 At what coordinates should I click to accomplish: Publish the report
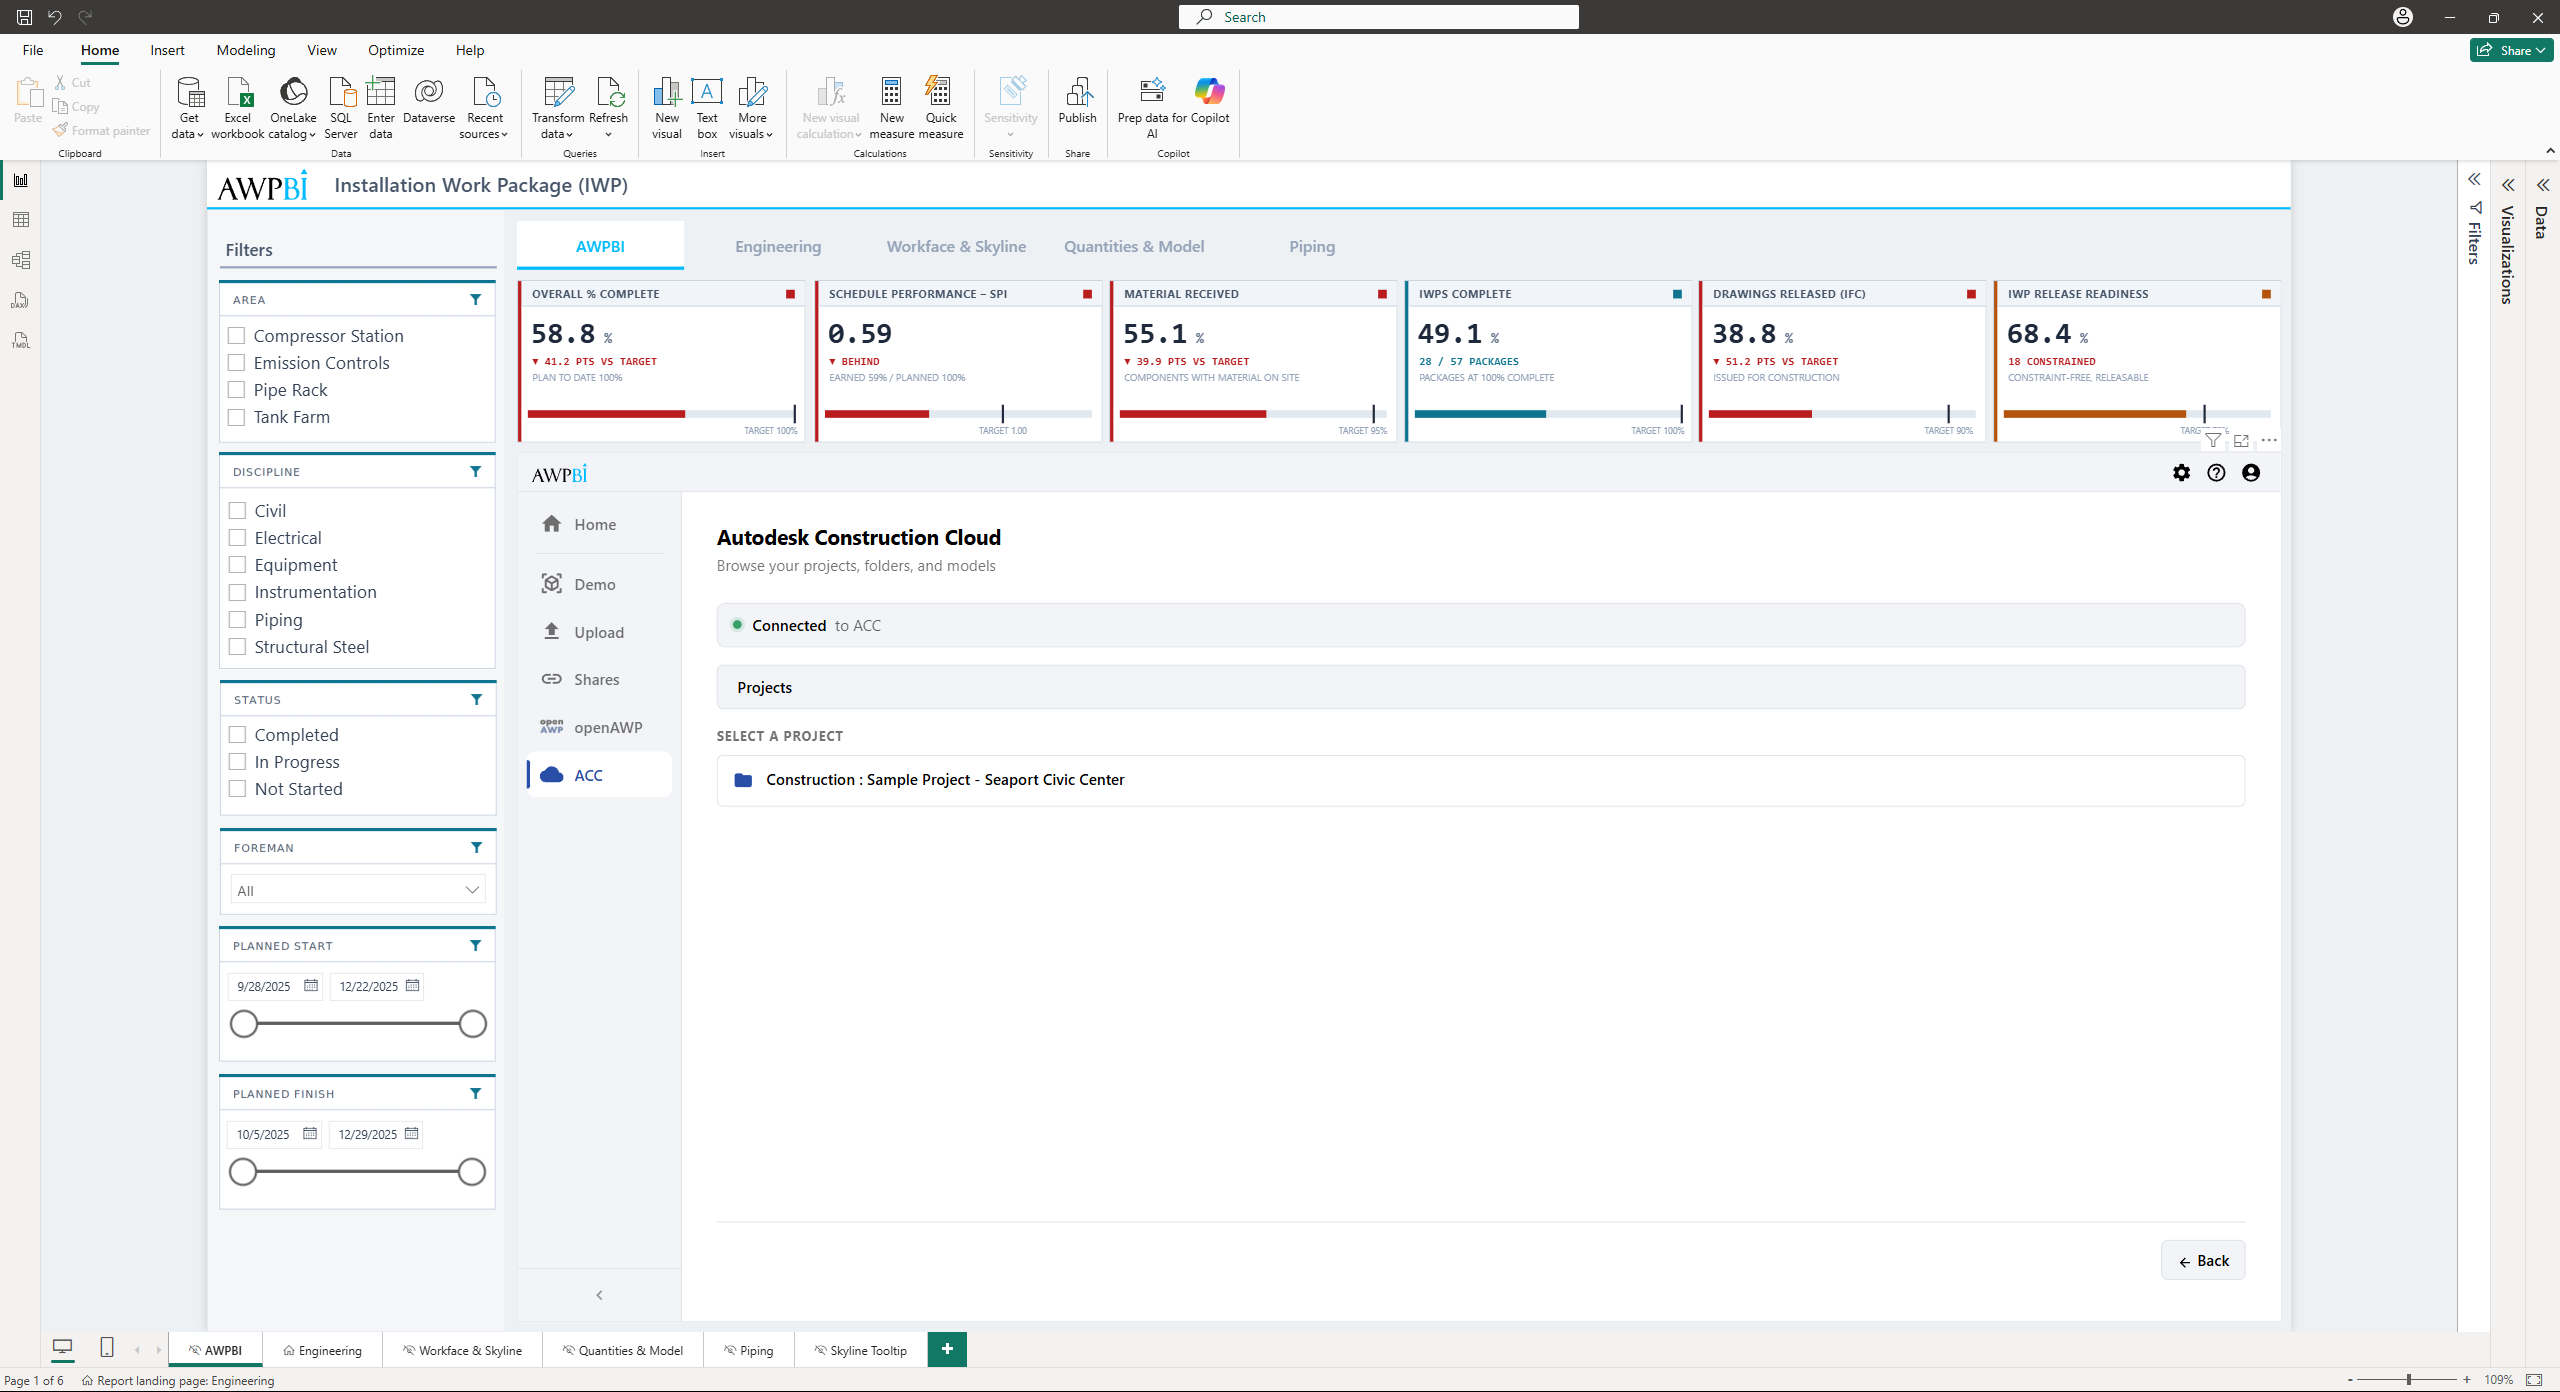click(x=1078, y=100)
